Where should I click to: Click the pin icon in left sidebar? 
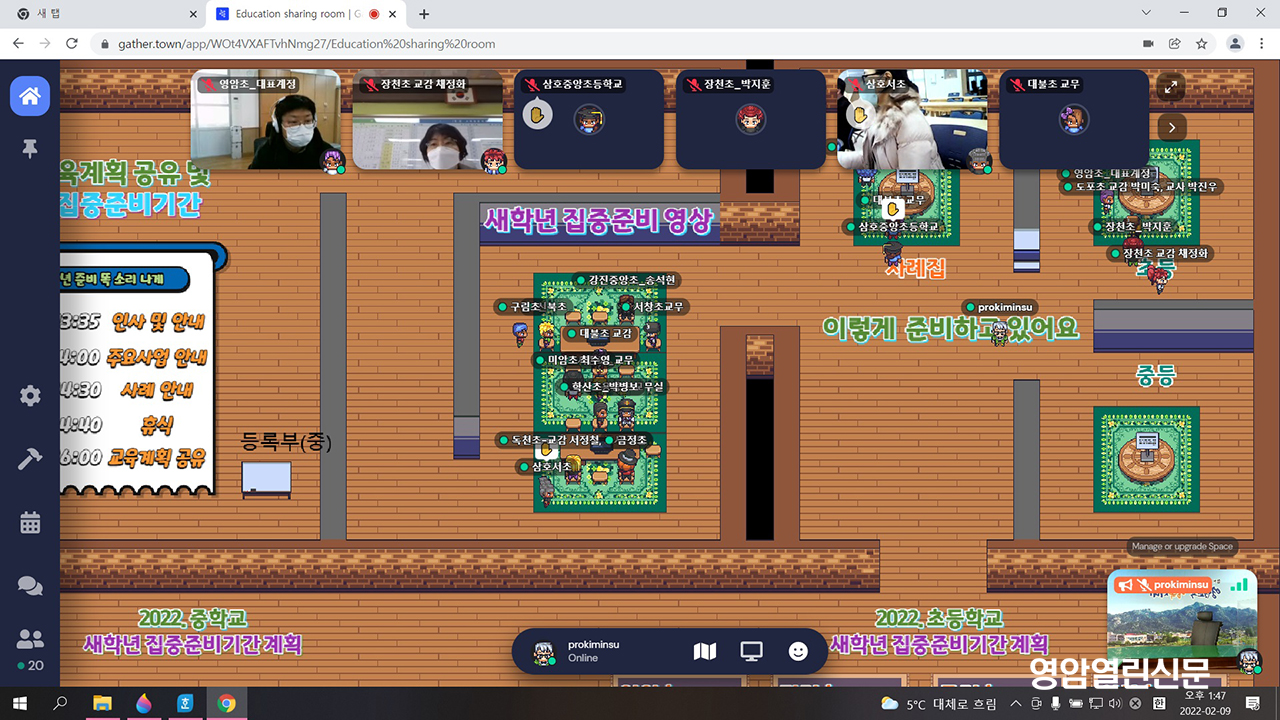(x=30, y=148)
